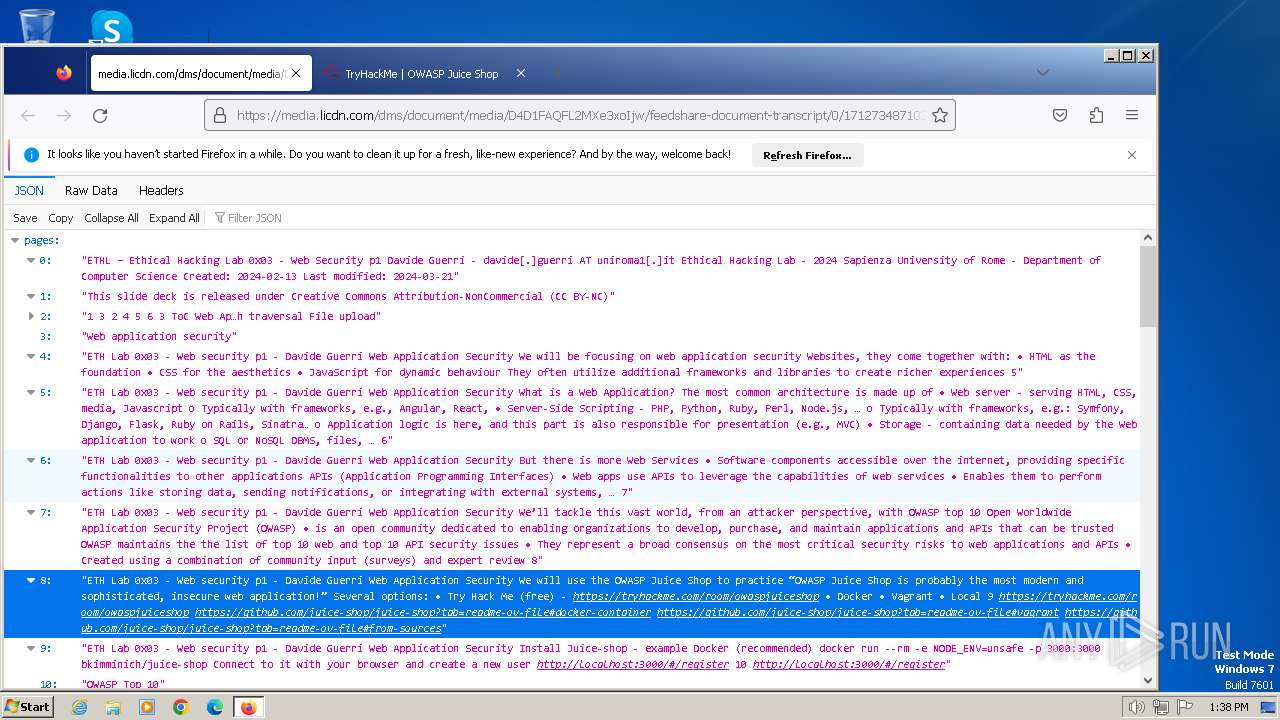The image size is (1280, 720).
Task: Save page to Pocket
Action: click(x=1060, y=115)
